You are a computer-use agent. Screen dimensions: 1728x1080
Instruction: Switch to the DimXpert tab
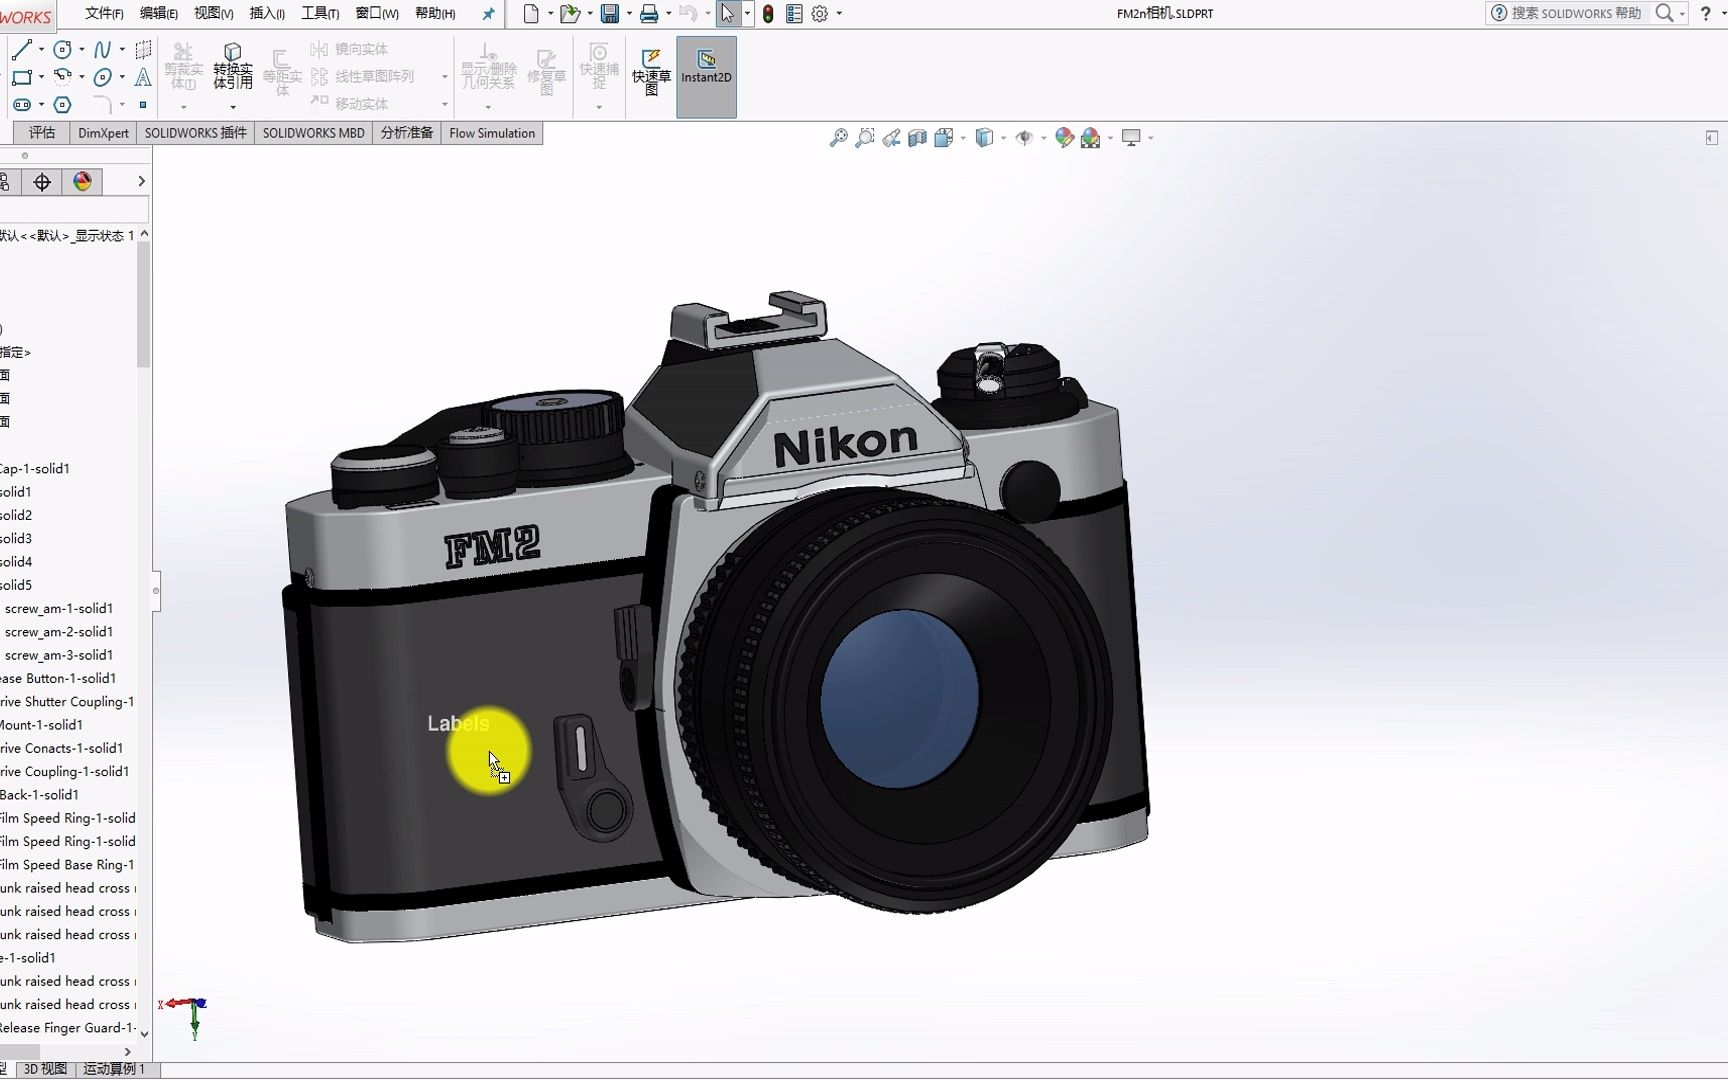(x=103, y=133)
